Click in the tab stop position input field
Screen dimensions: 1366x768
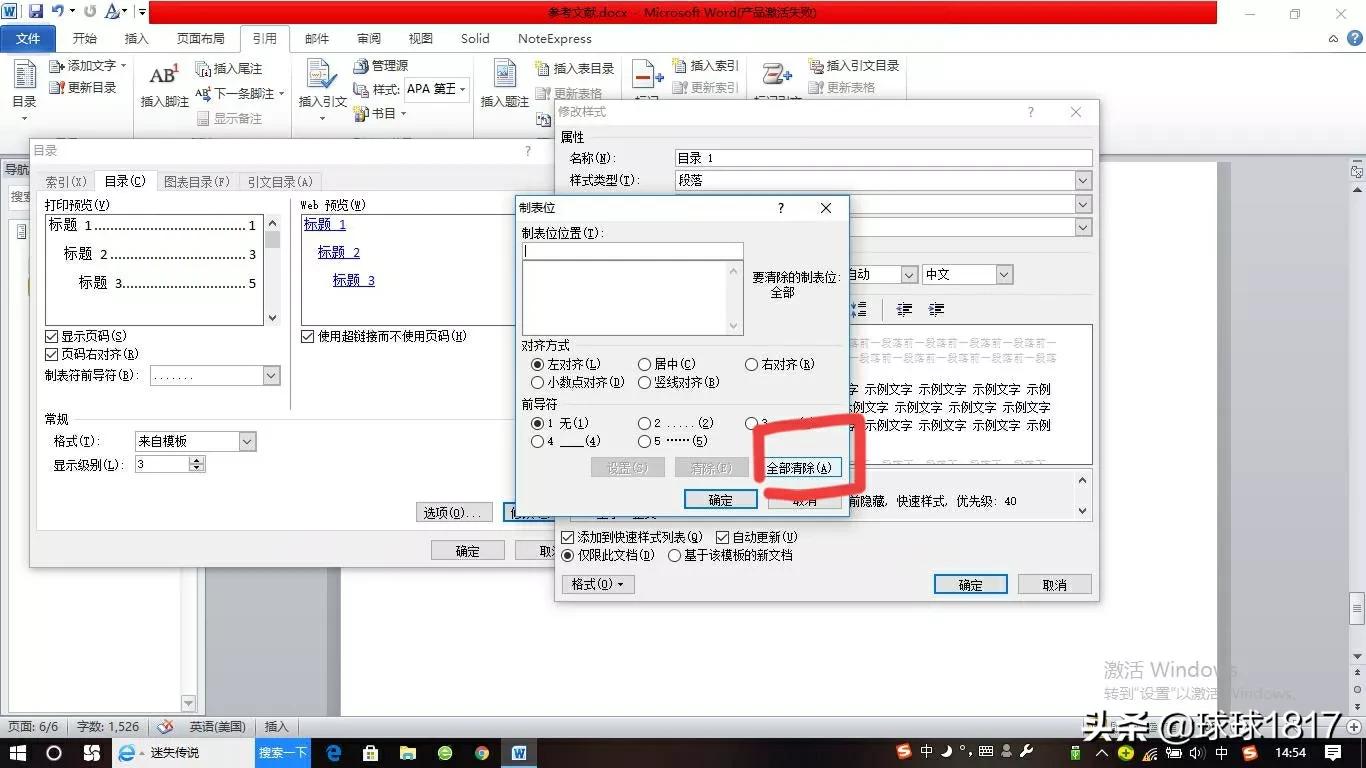tap(632, 252)
